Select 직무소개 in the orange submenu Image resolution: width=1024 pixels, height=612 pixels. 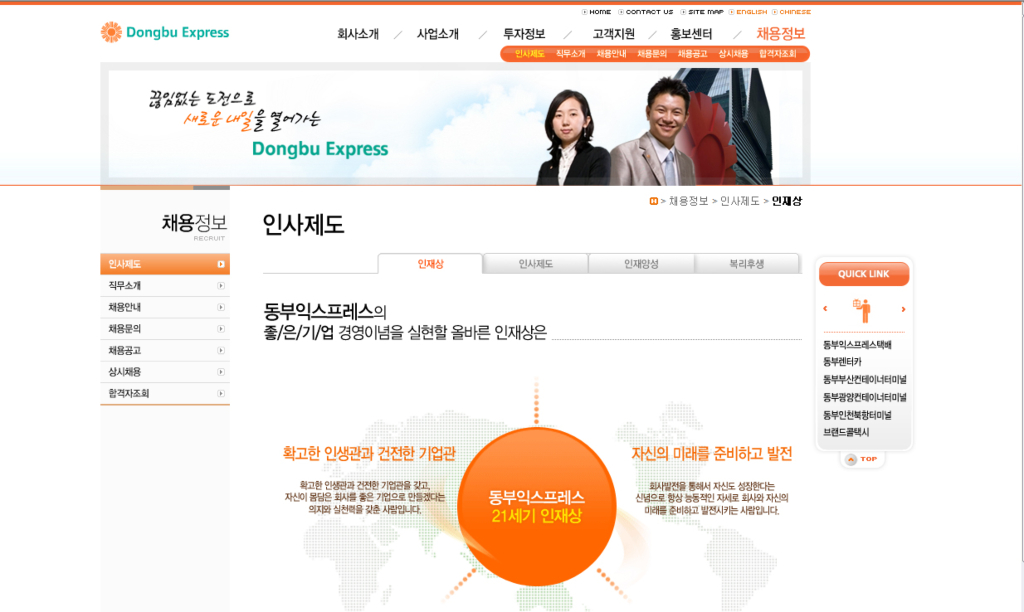point(571,54)
